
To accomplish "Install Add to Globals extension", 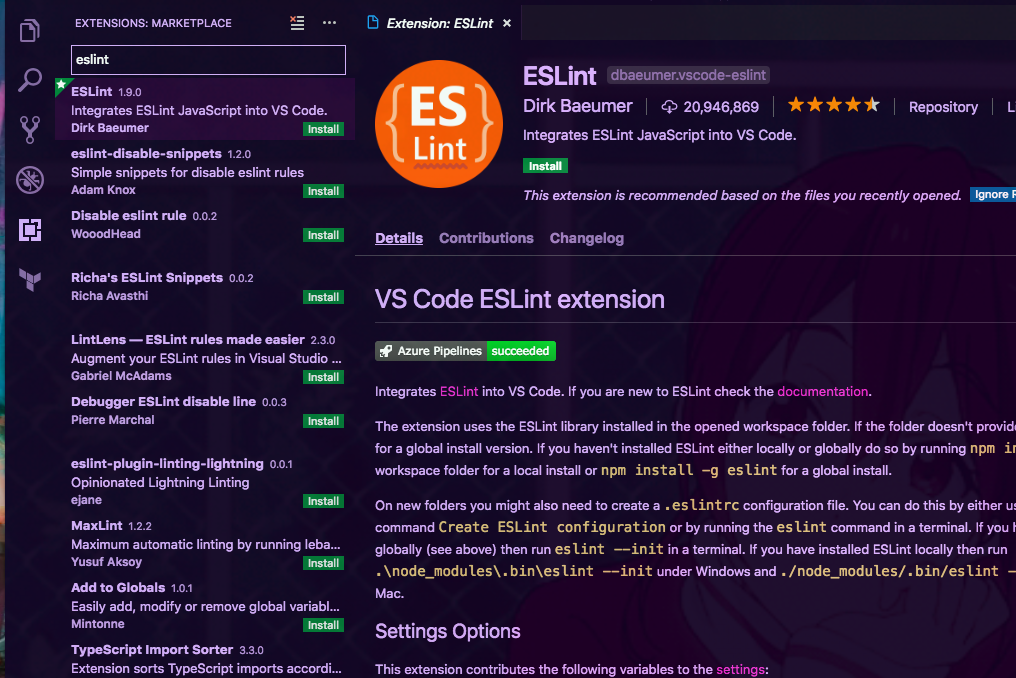I will click(x=323, y=625).
